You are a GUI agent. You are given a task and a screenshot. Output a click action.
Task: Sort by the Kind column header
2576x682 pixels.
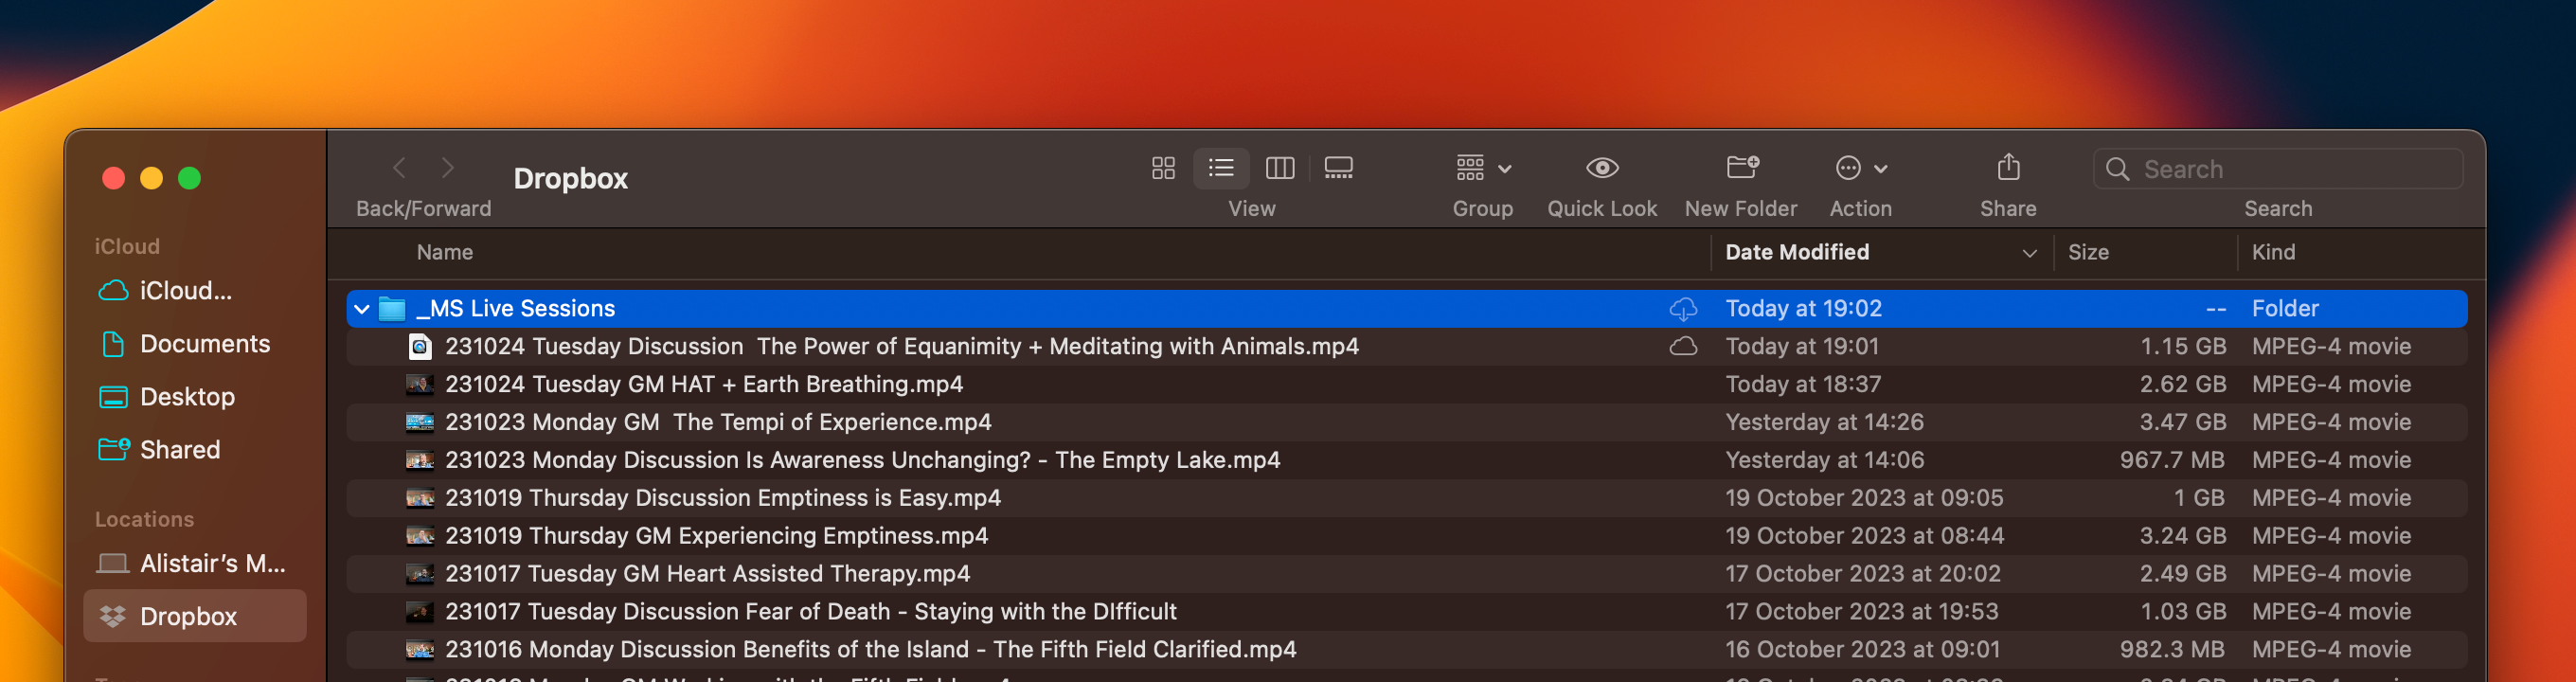(x=2273, y=252)
